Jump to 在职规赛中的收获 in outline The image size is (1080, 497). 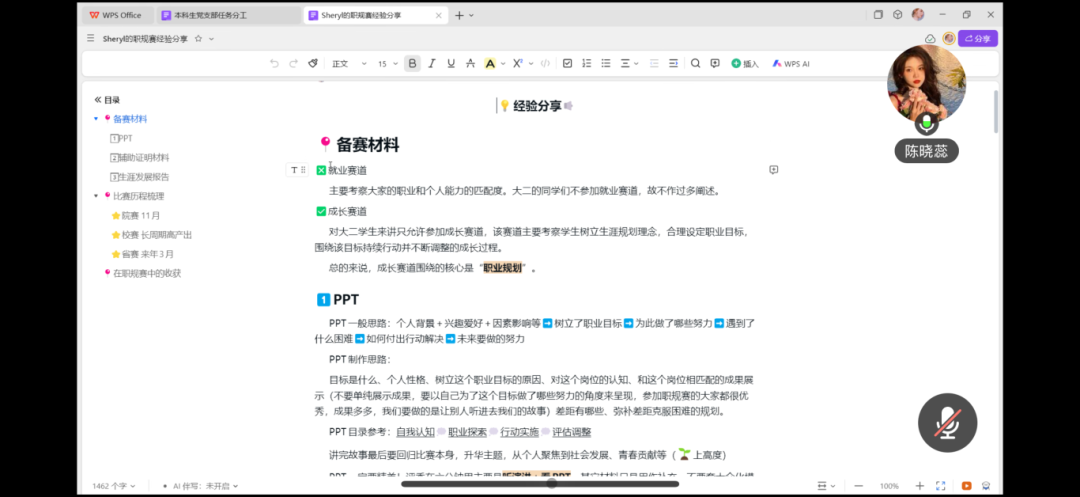click(x=146, y=273)
